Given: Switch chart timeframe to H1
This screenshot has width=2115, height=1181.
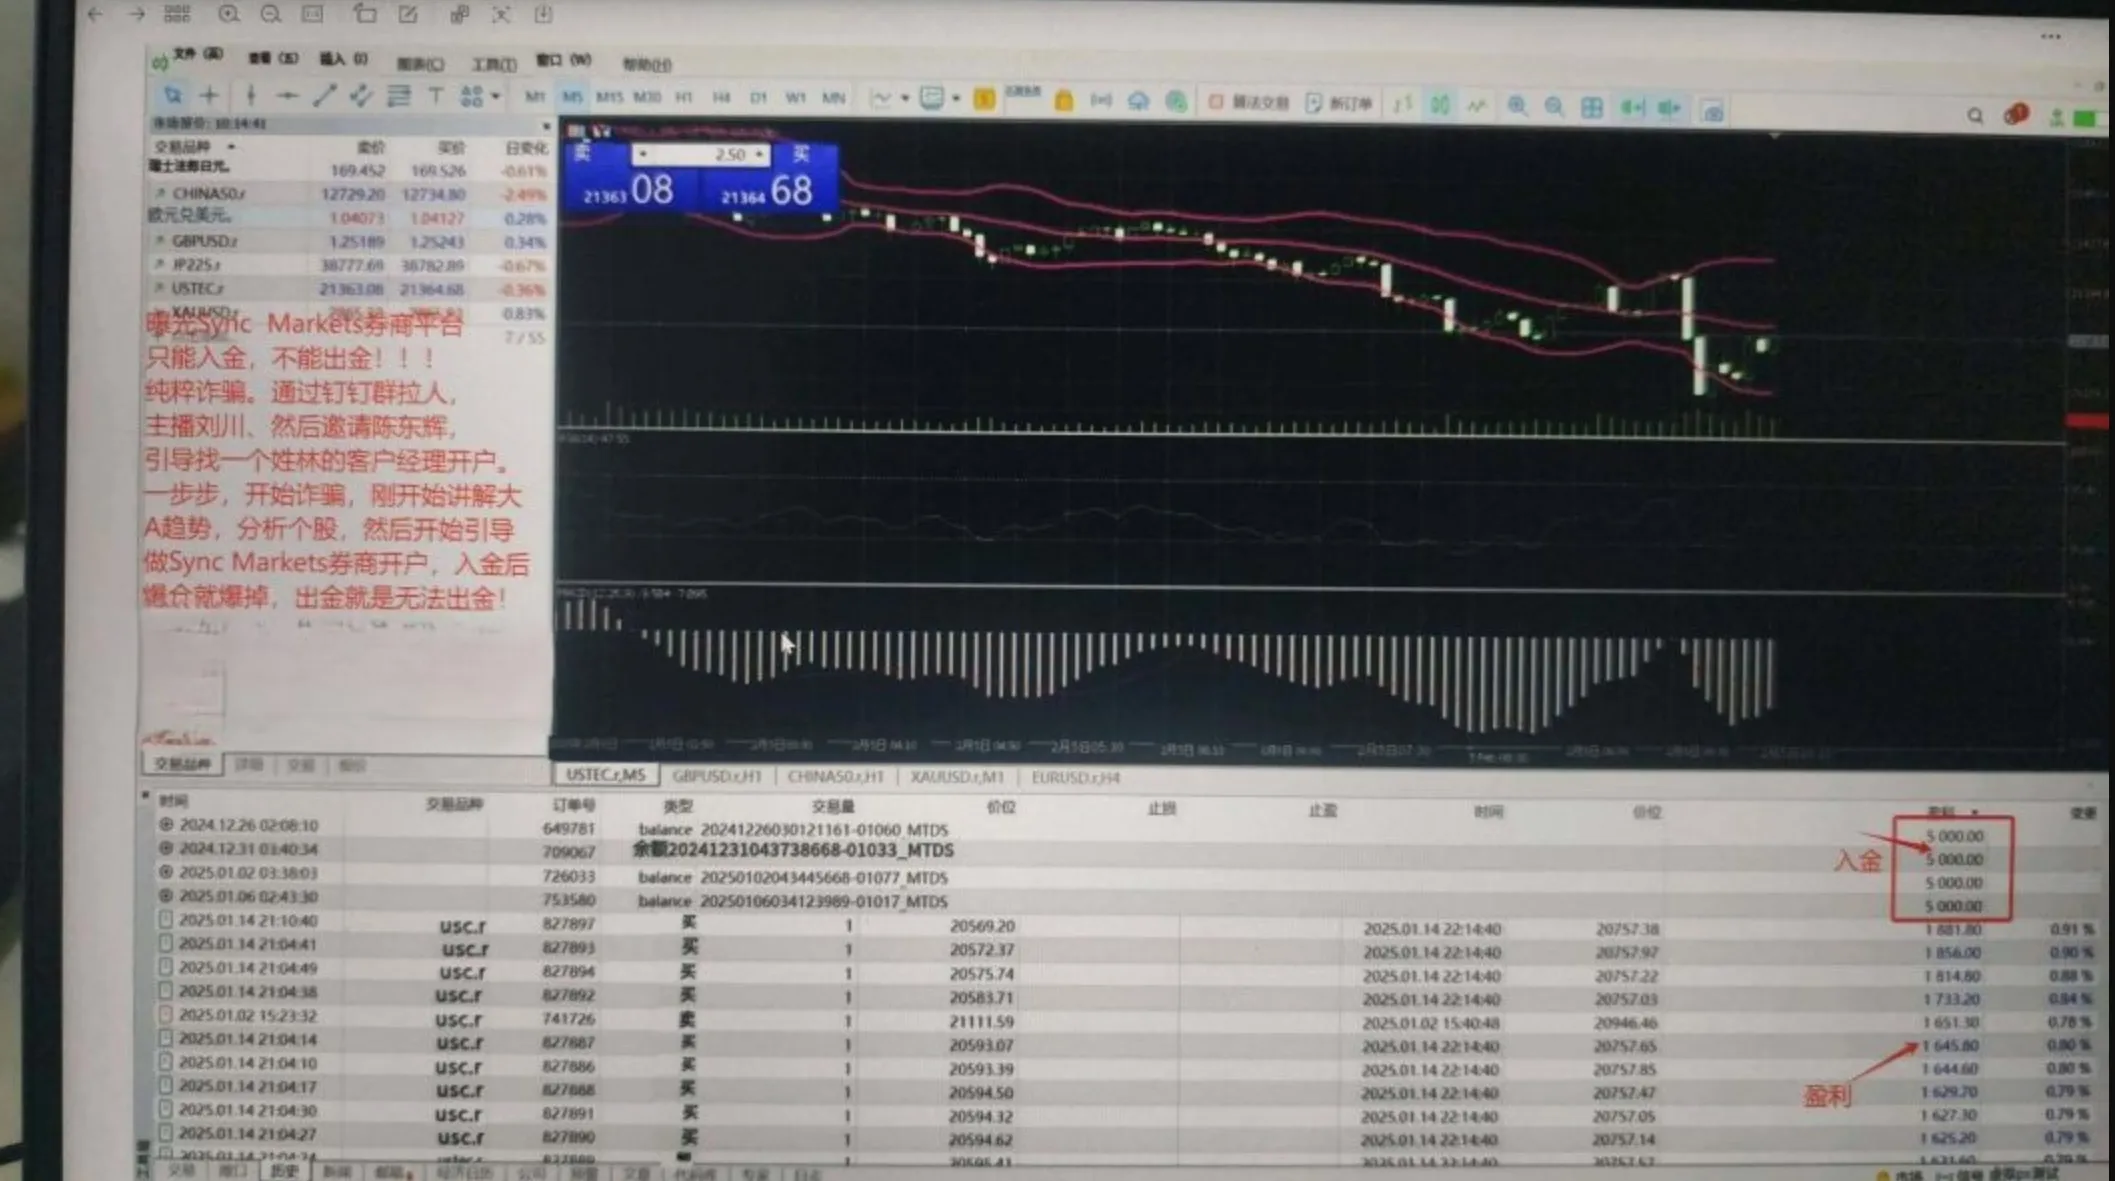Looking at the screenshot, I should point(684,97).
